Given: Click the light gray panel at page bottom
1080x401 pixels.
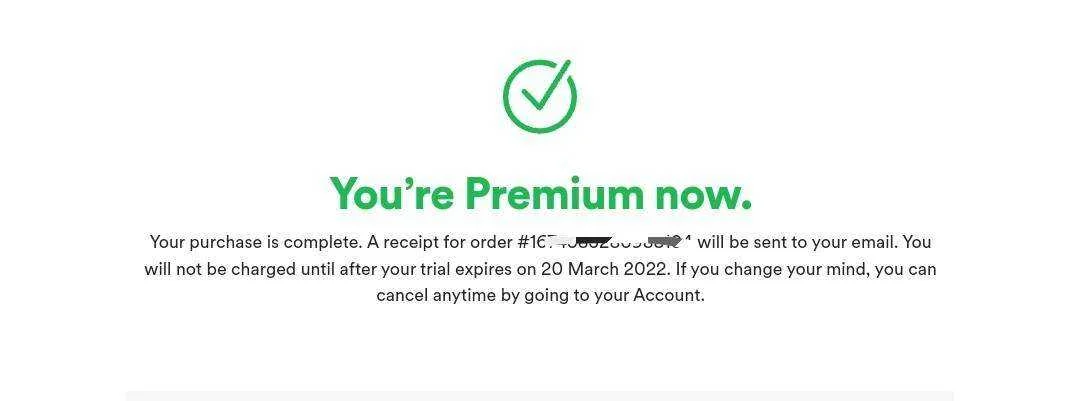Looking at the screenshot, I should coord(540,395).
